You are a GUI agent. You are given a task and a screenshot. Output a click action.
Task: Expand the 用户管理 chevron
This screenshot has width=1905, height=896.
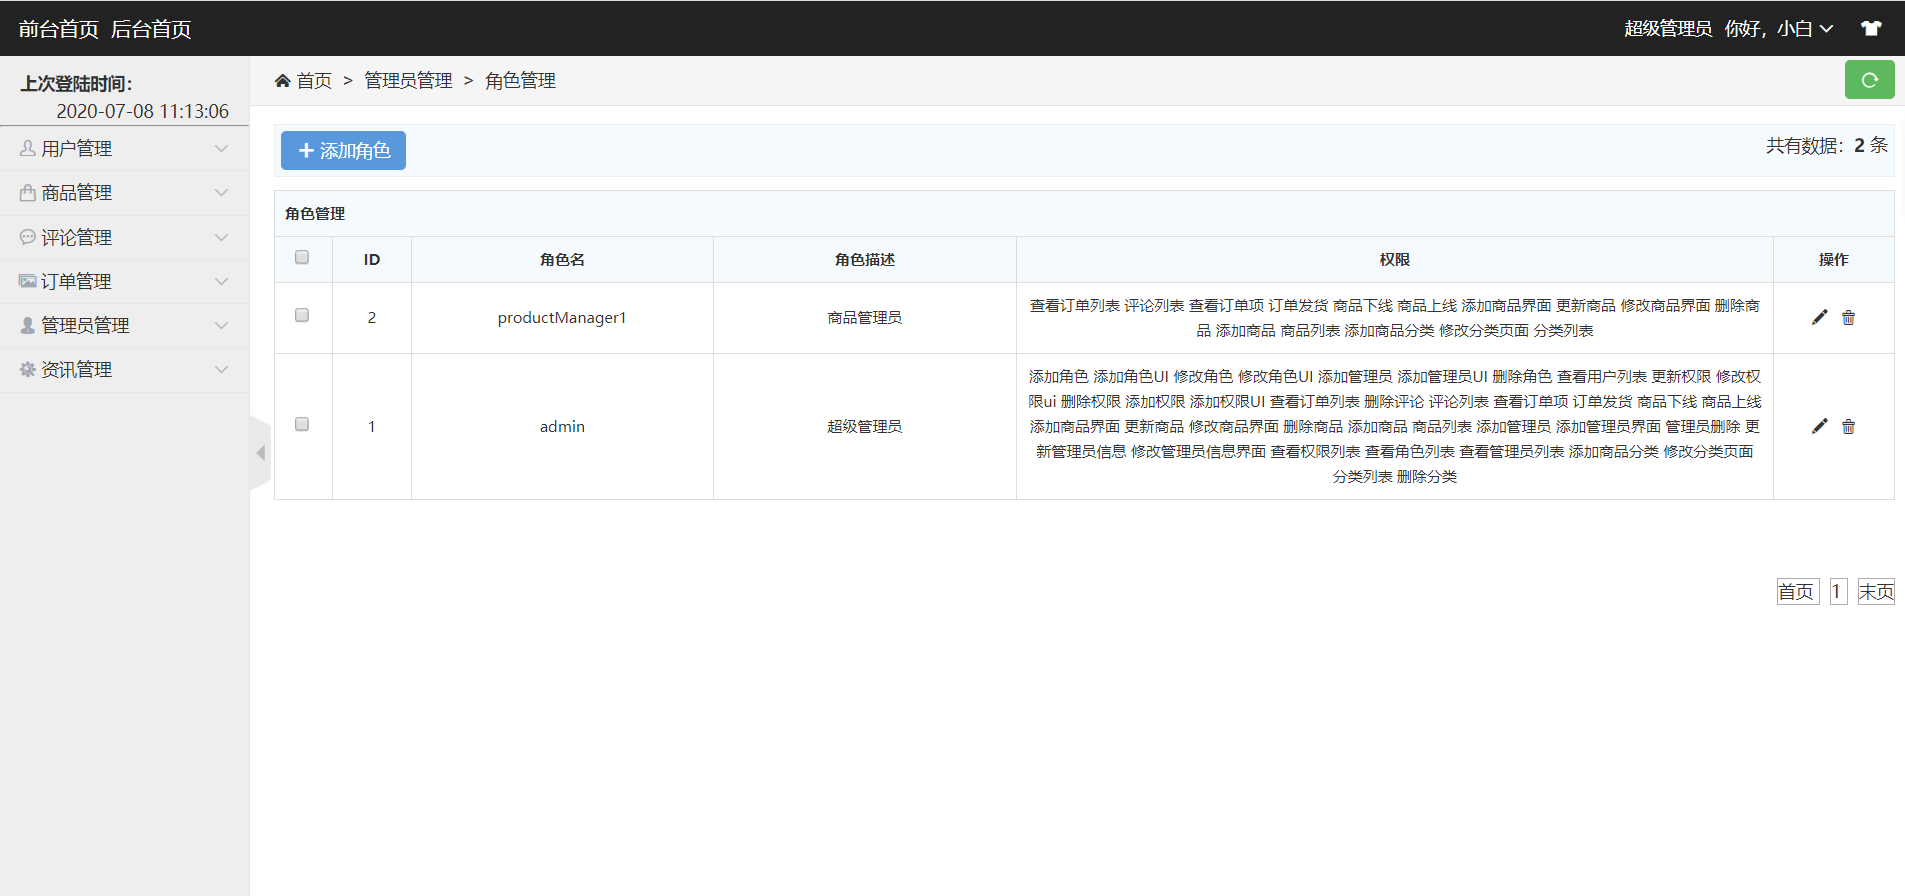[x=221, y=148]
